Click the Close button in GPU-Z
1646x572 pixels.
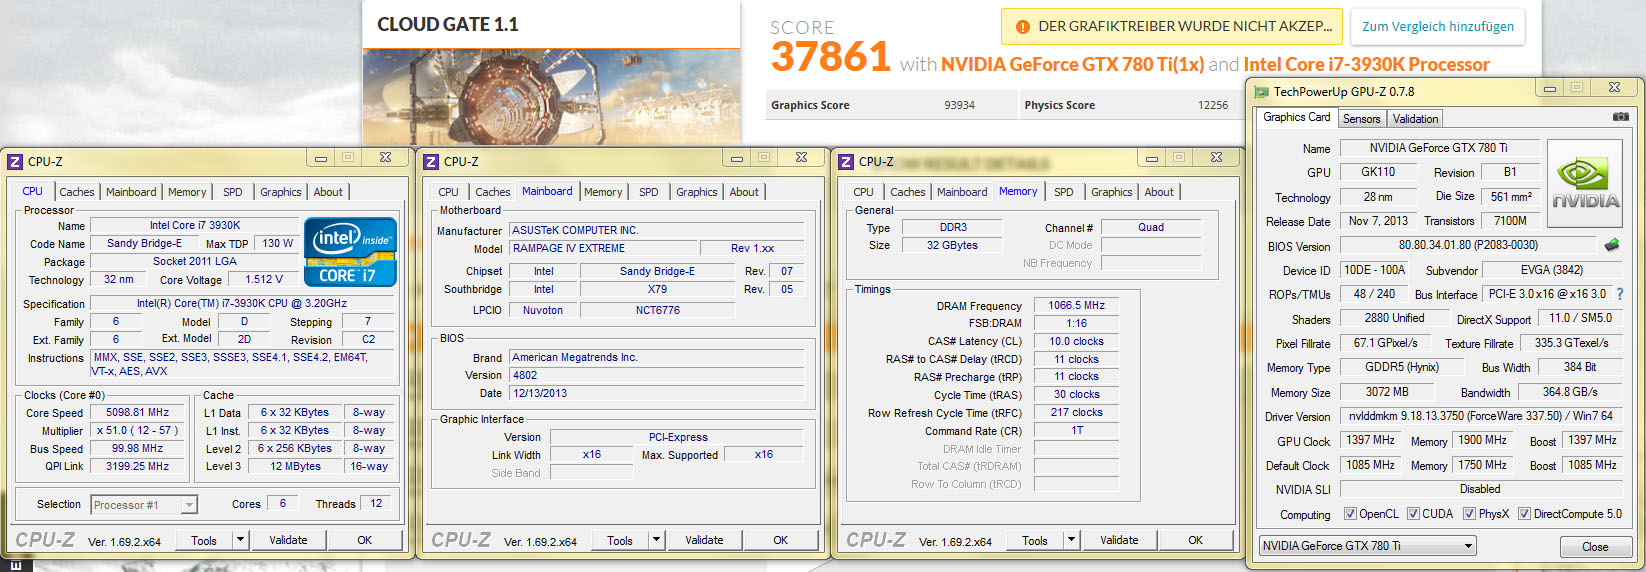pos(1594,547)
